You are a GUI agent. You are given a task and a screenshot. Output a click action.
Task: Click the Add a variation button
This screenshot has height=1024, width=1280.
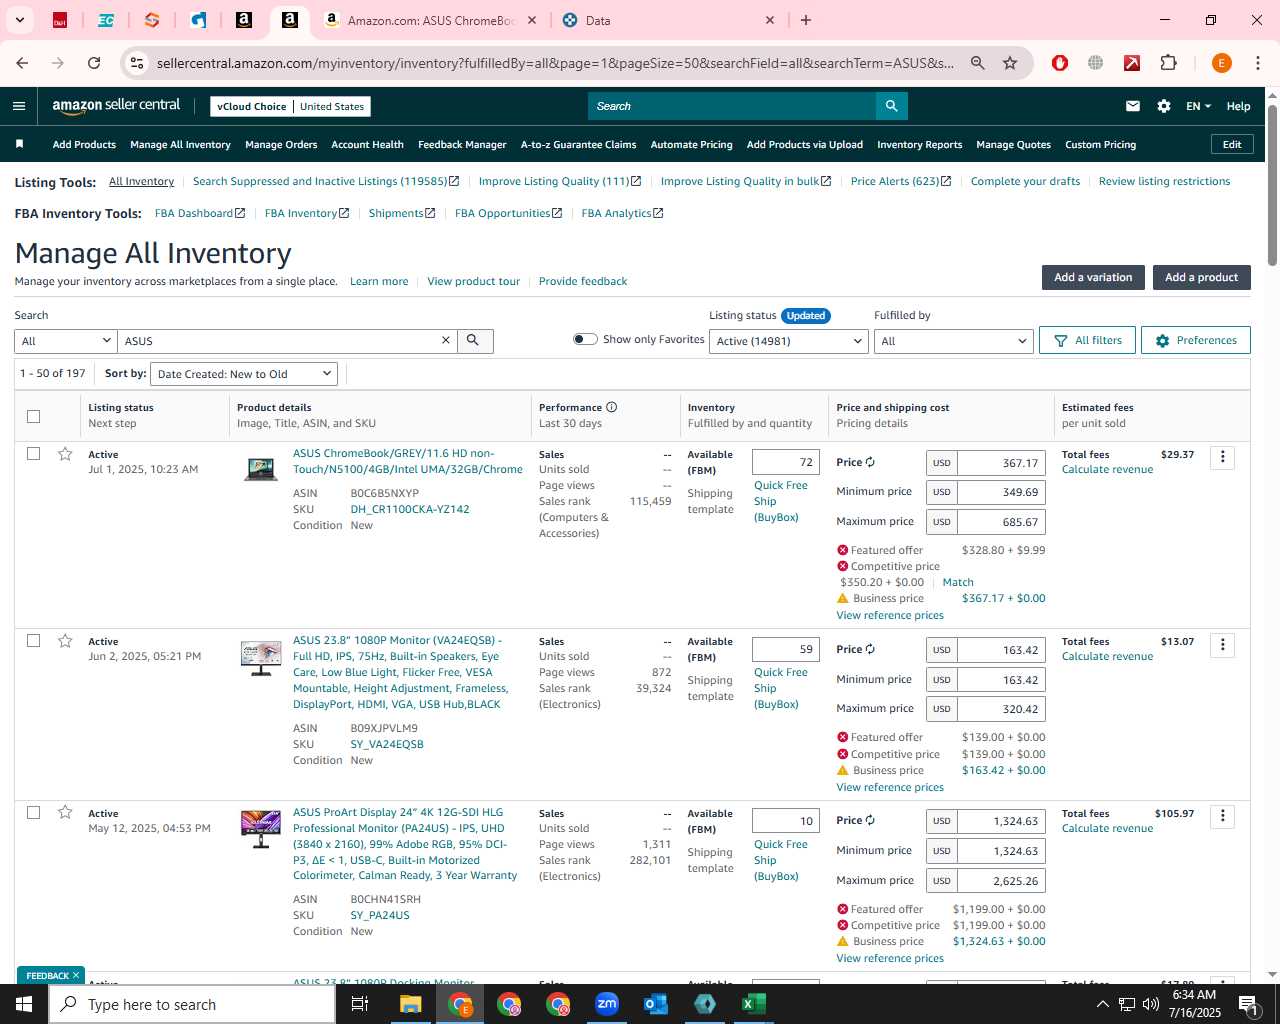(1093, 277)
